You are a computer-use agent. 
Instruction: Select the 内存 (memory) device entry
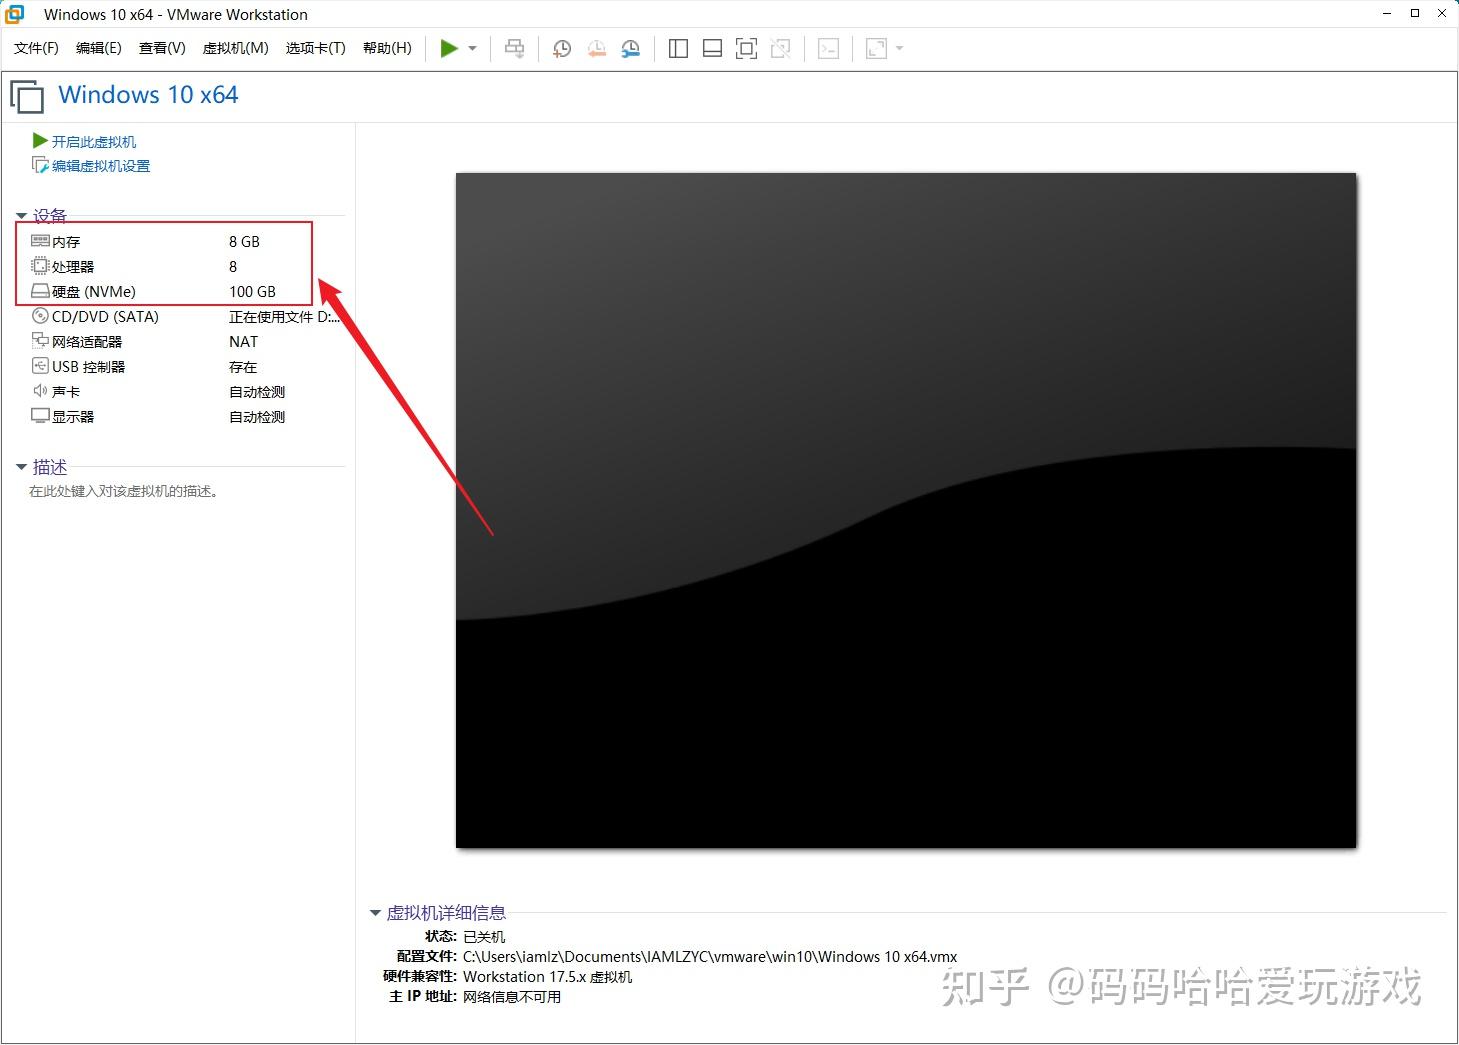pyautogui.click(x=66, y=240)
